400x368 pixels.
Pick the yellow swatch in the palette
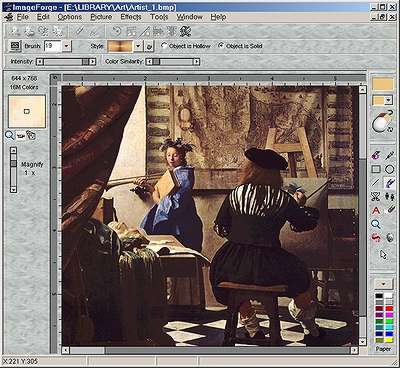coord(389,340)
